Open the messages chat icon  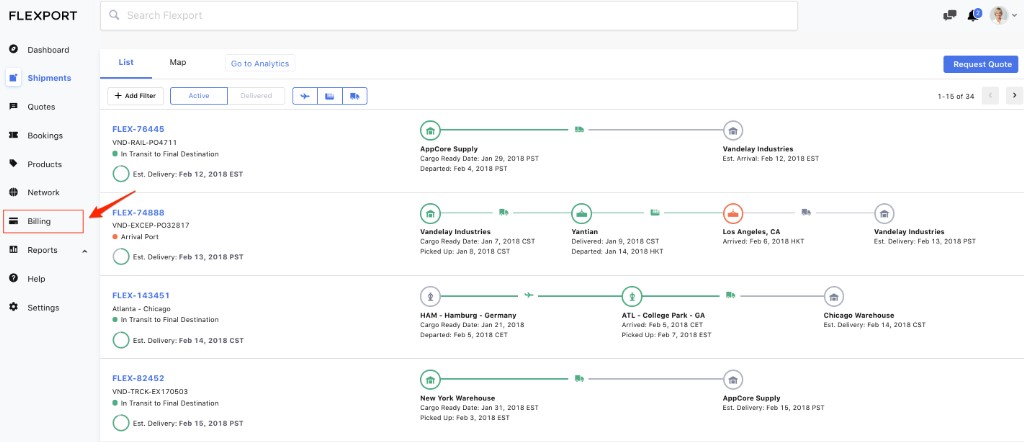point(950,16)
